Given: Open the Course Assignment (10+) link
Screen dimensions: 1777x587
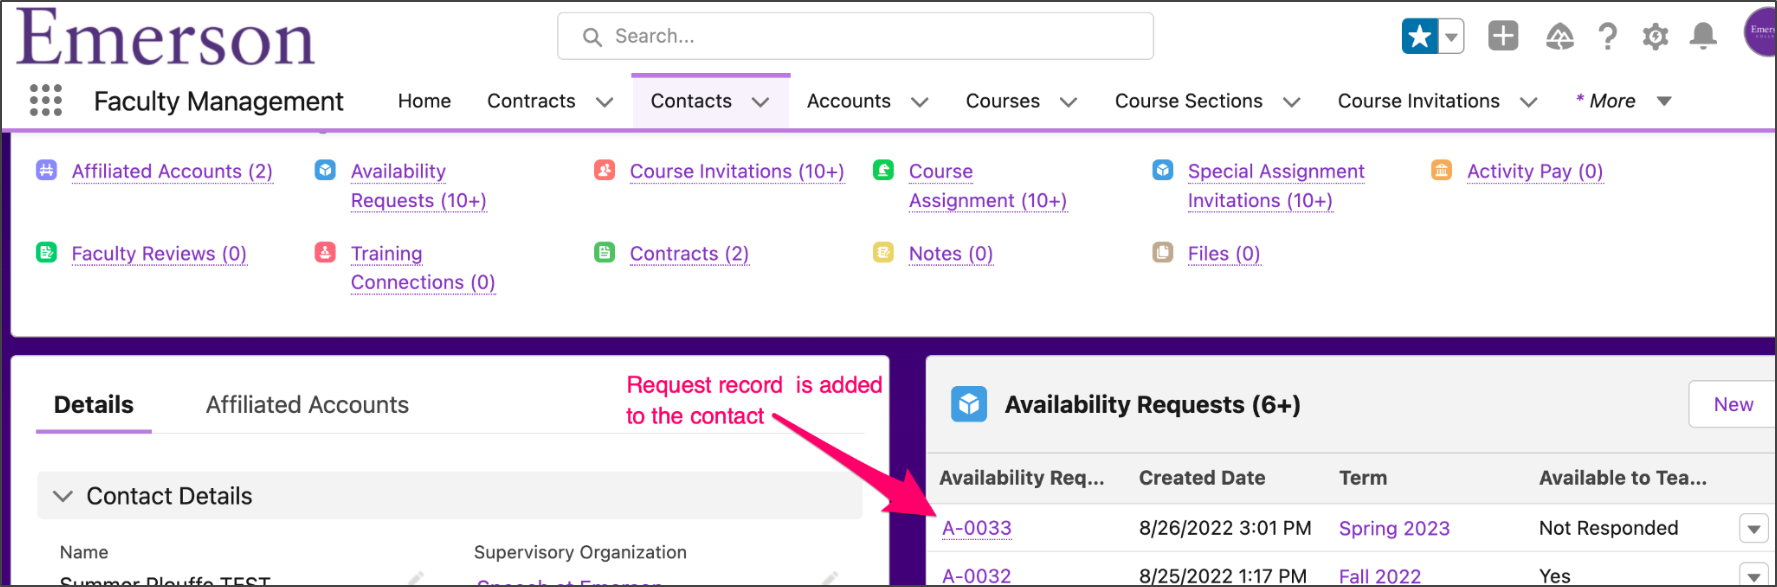Looking at the screenshot, I should 988,186.
